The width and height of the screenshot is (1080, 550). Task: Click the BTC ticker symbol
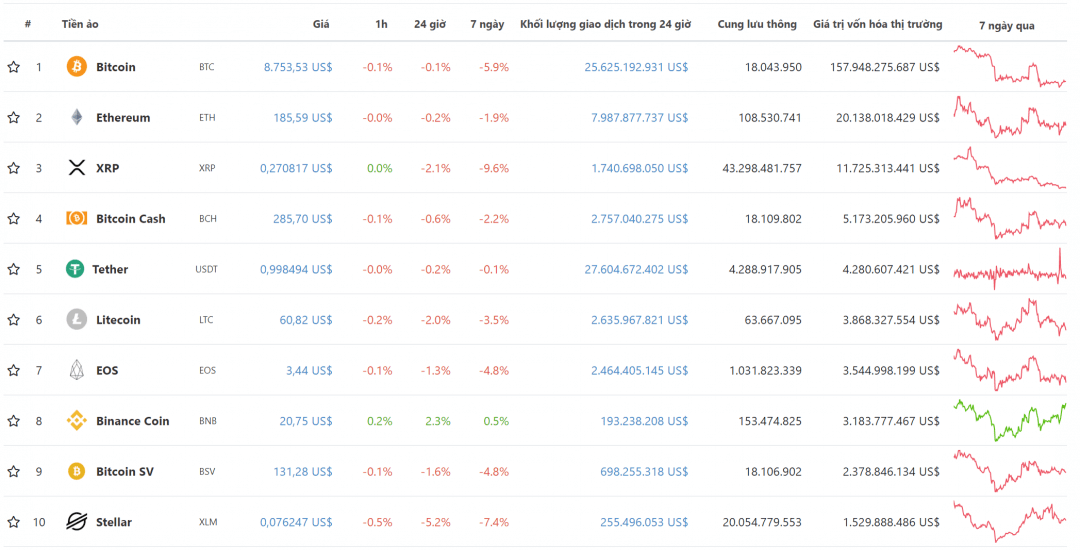click(x=207, y=67)
